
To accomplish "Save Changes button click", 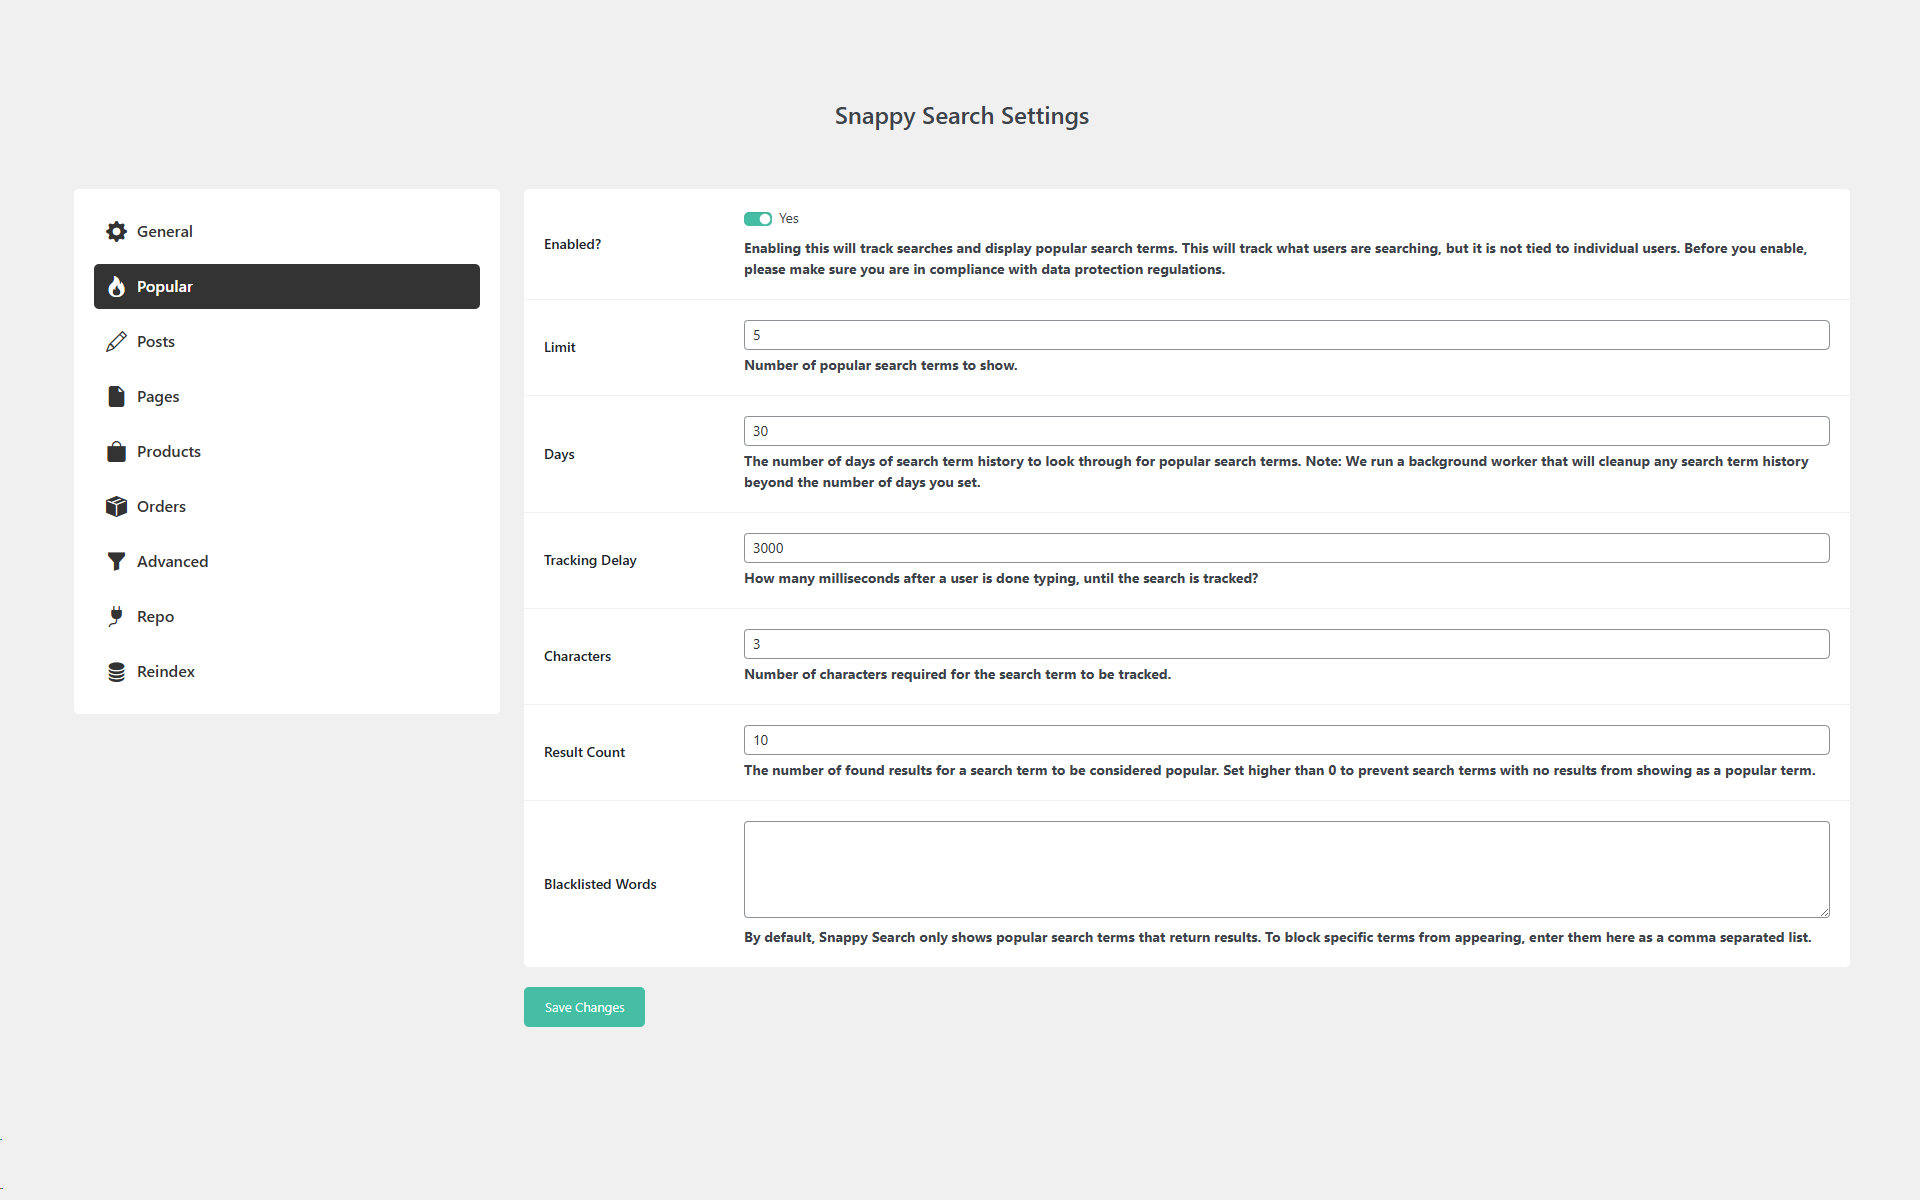I will (584, 1007).
